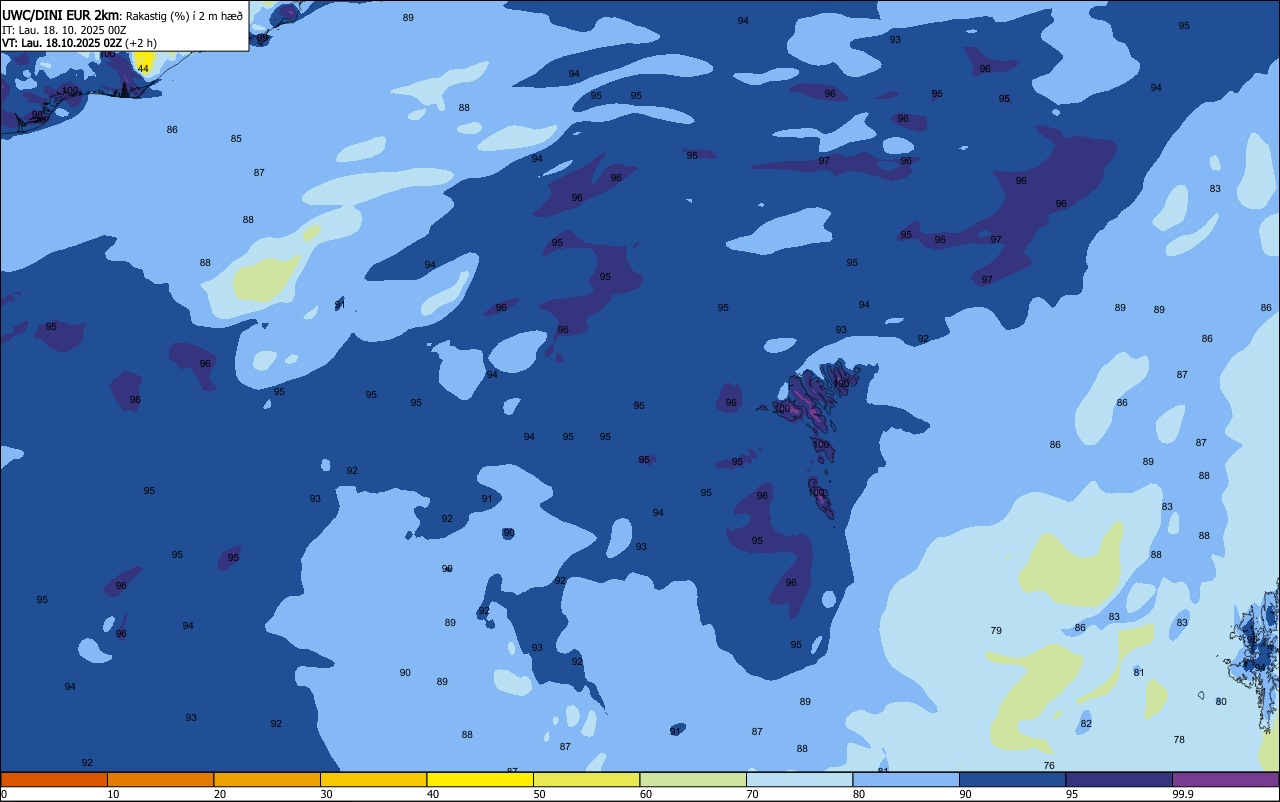Click the humidity value 82 on the map
The width and height of the screenshot is (1280, 802).
[1086, 724]
